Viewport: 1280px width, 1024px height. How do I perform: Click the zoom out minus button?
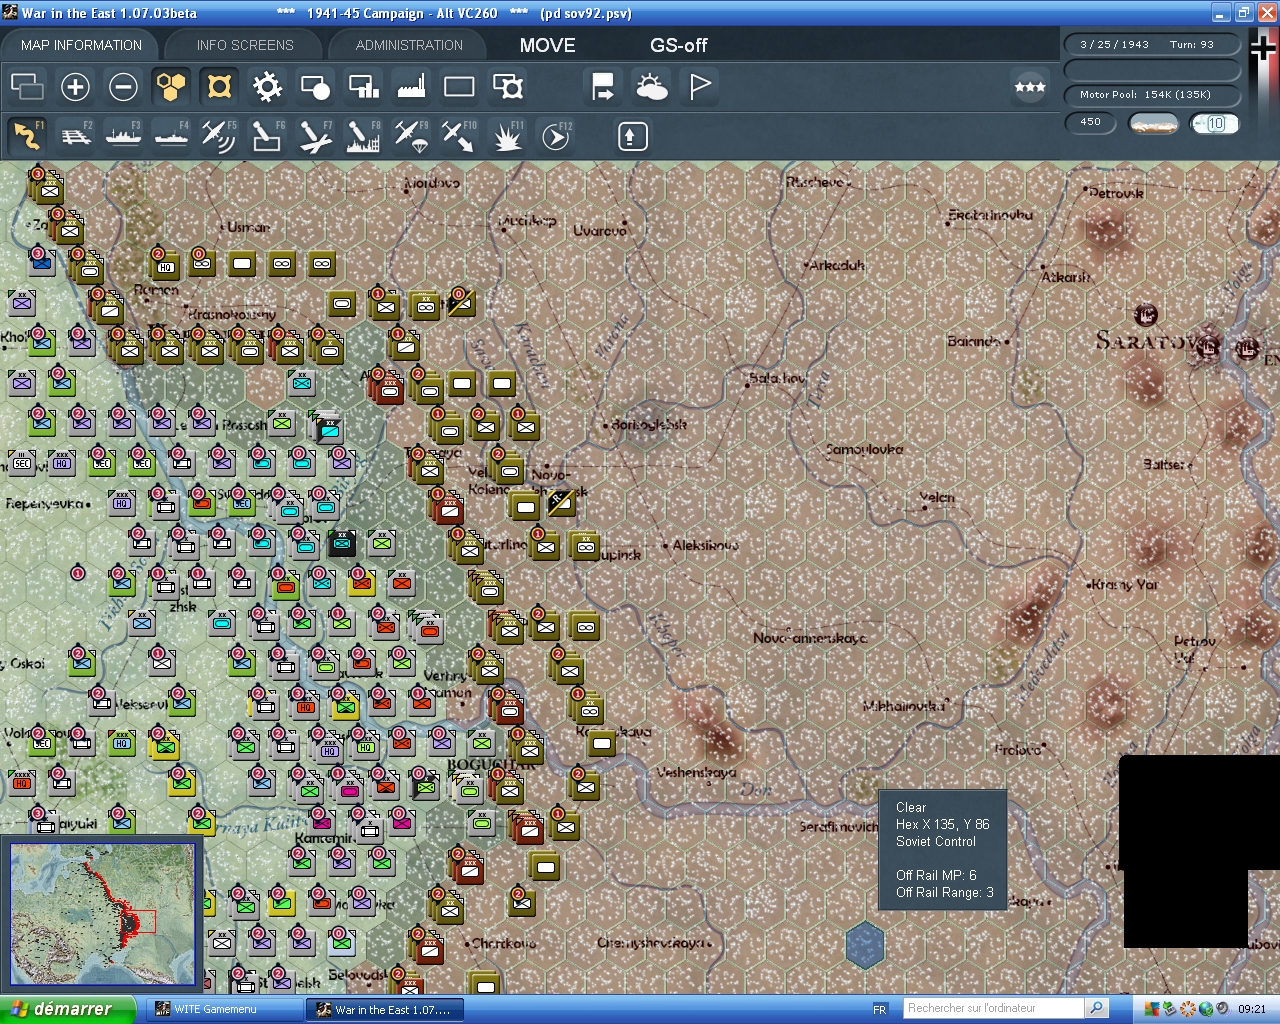point(123,87)
